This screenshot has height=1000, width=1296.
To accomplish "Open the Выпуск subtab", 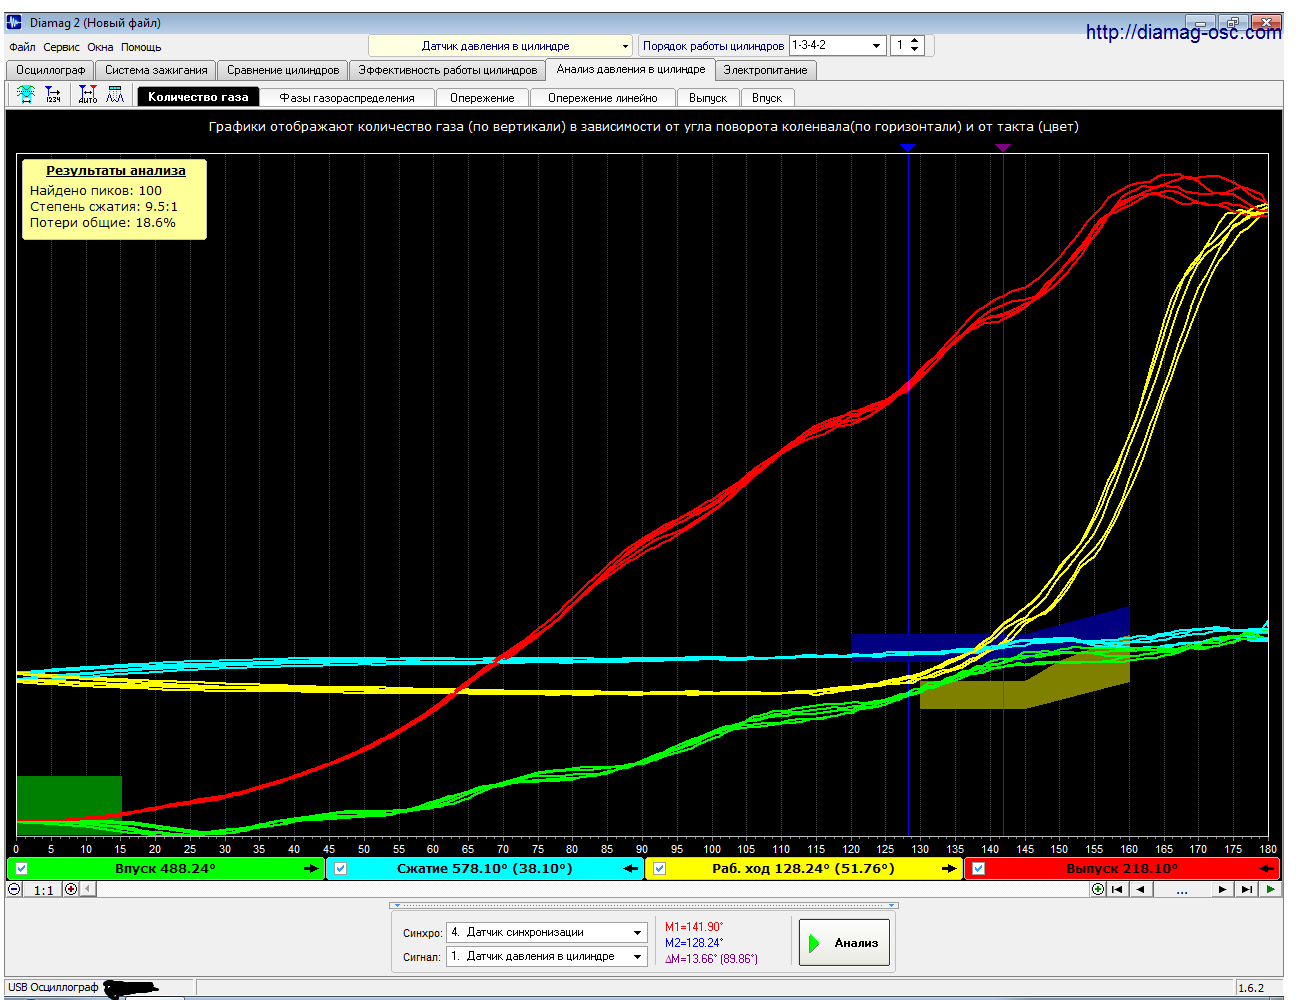I will click(x=708, y=97).
